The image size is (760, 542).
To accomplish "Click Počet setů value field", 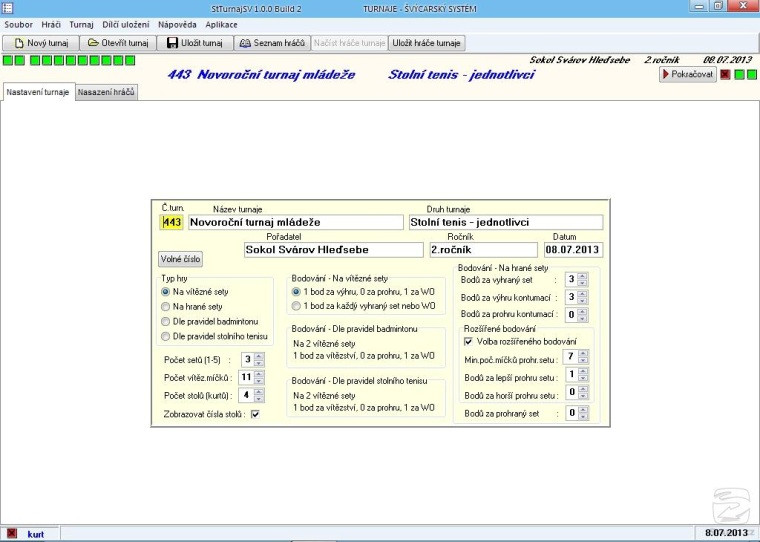I will coord(248,360).
